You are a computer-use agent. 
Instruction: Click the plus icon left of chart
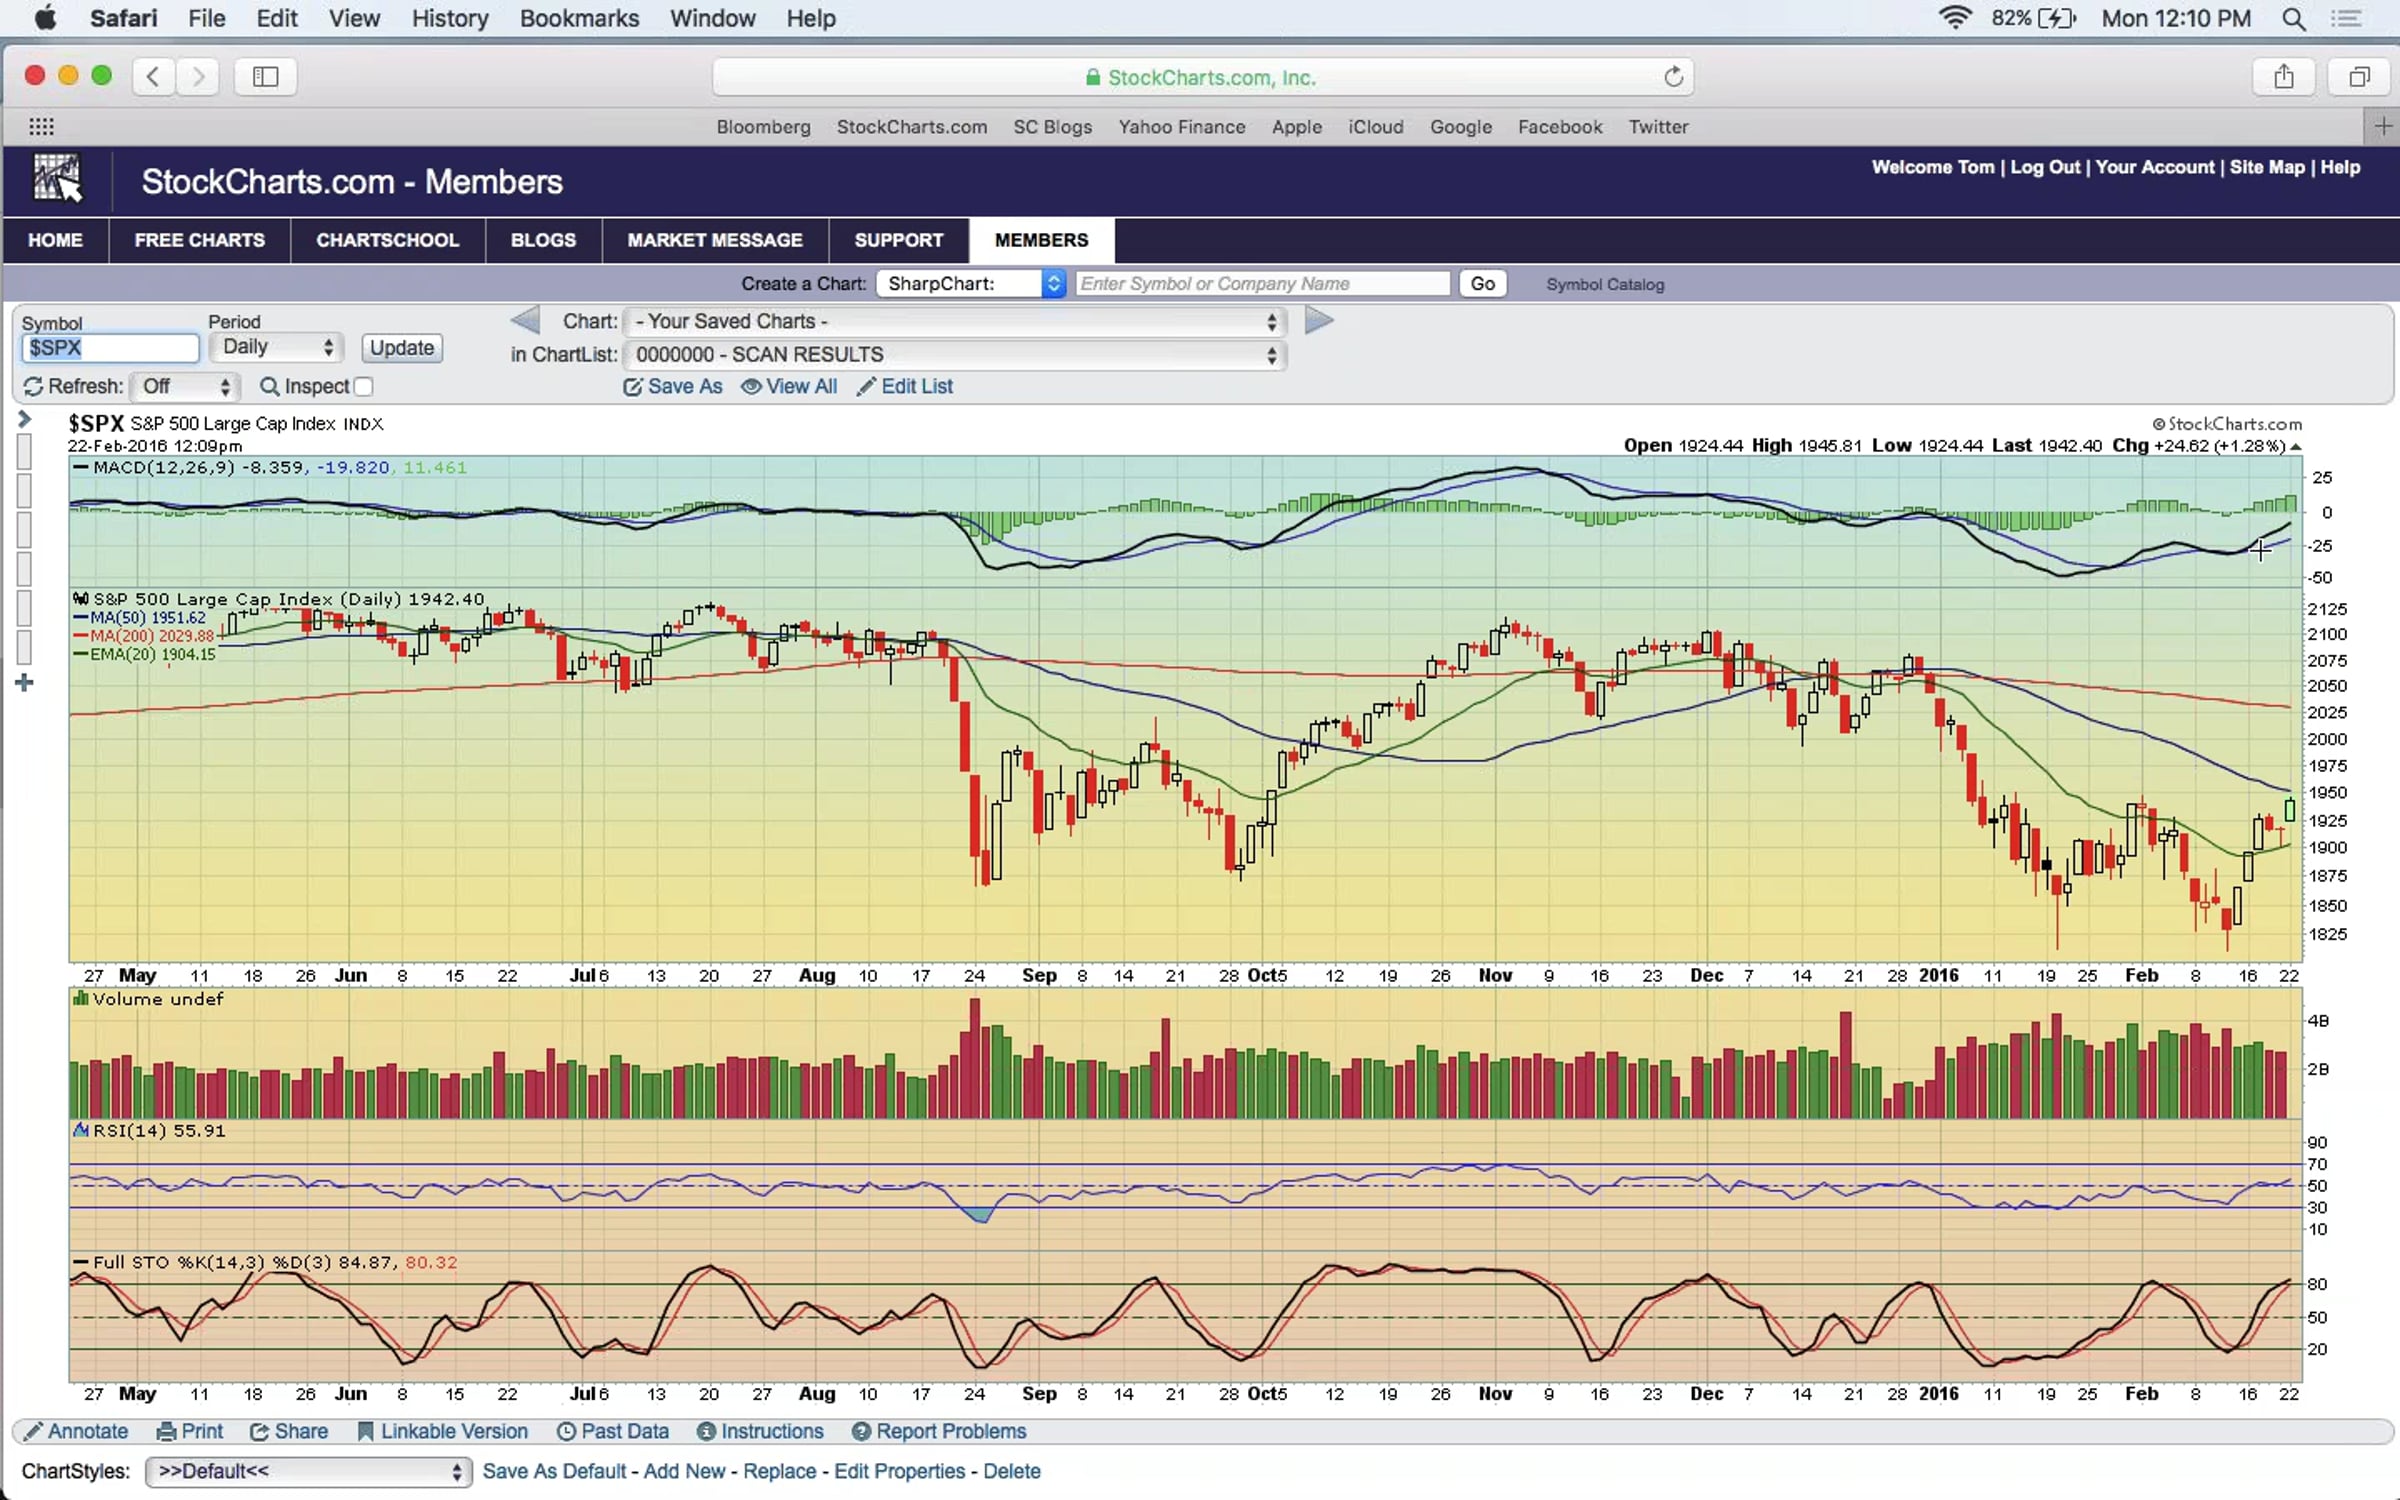[x=25, y=683]
